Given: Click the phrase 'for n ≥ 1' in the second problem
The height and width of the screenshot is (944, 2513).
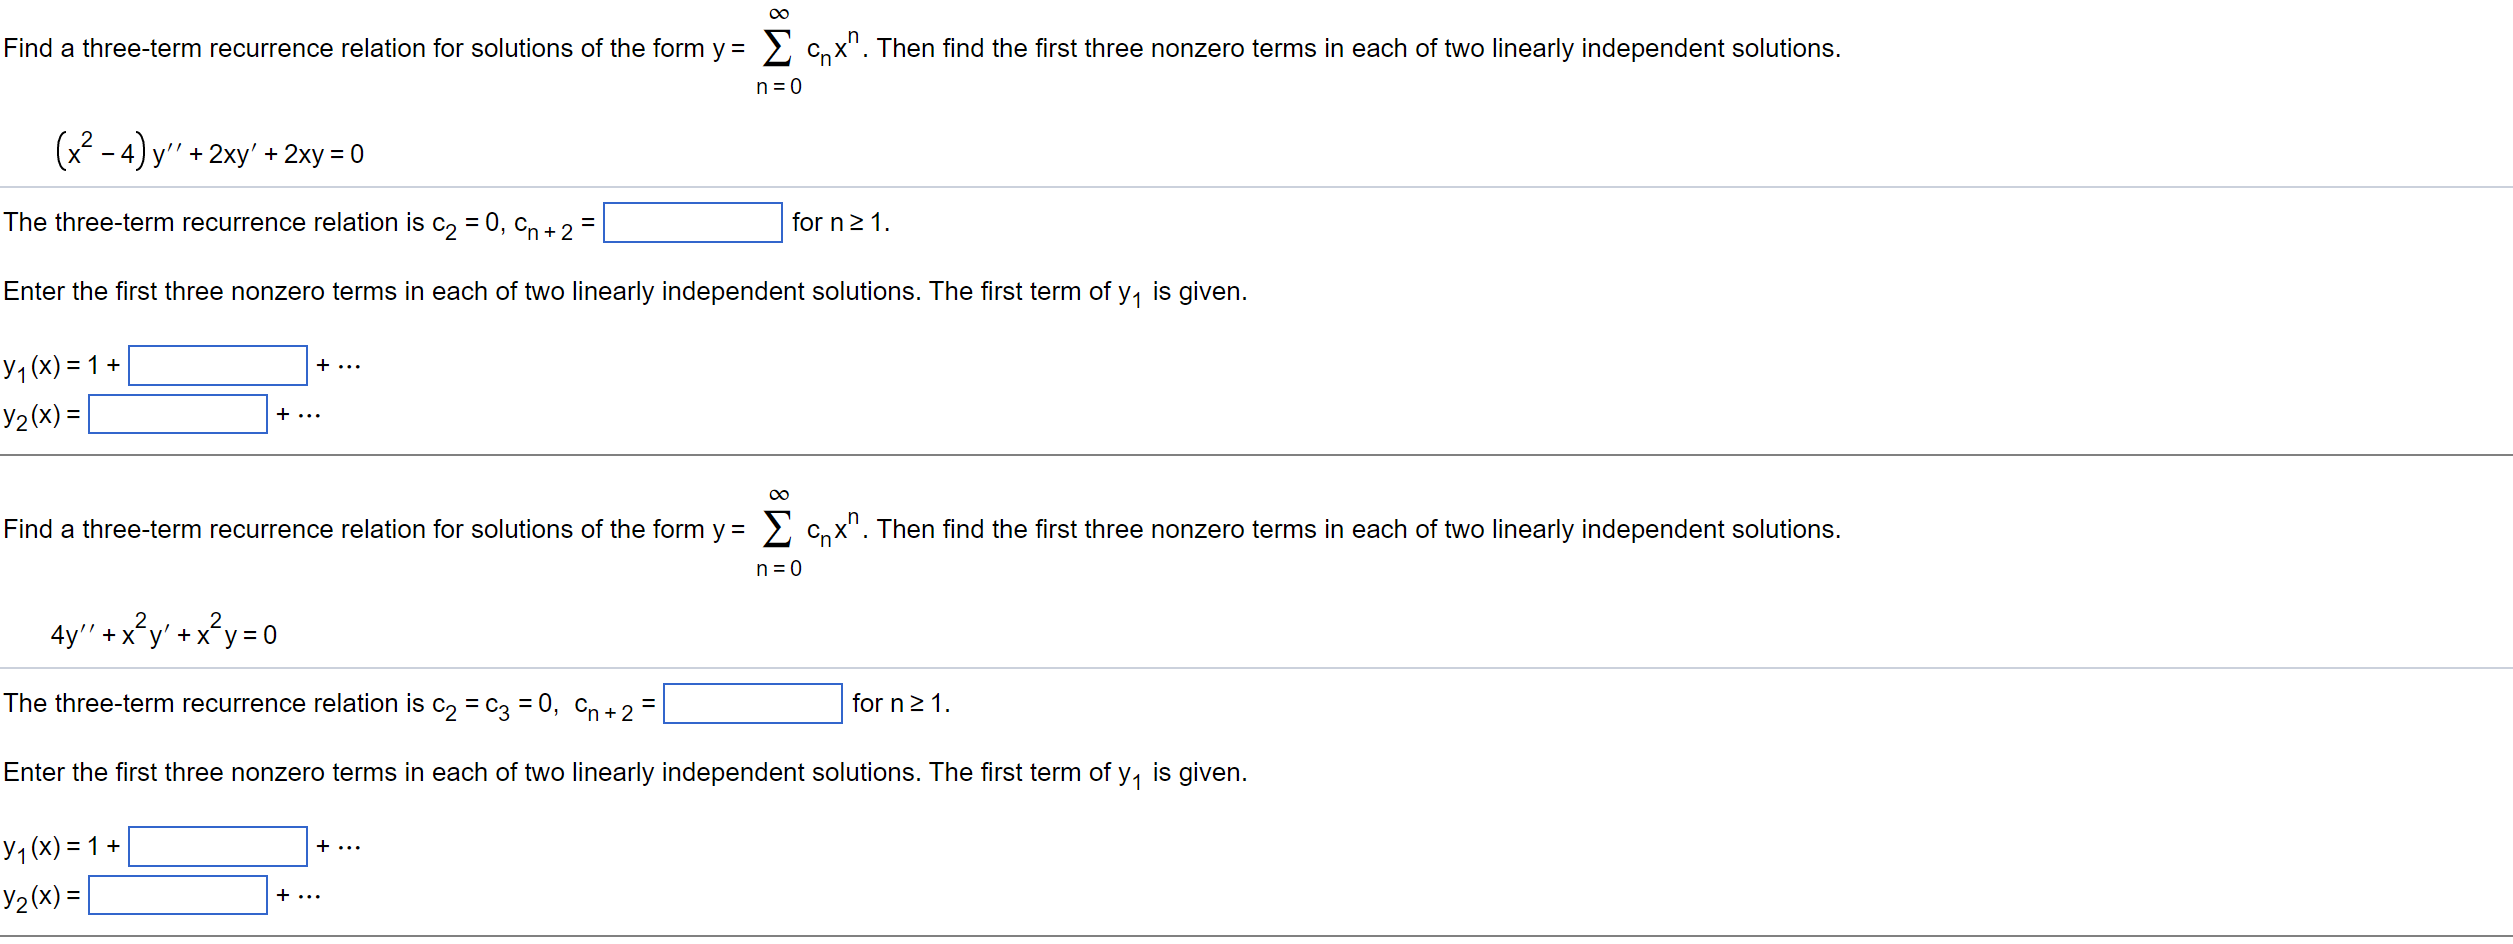Looking at the screenshot, I should click(900, 703).
